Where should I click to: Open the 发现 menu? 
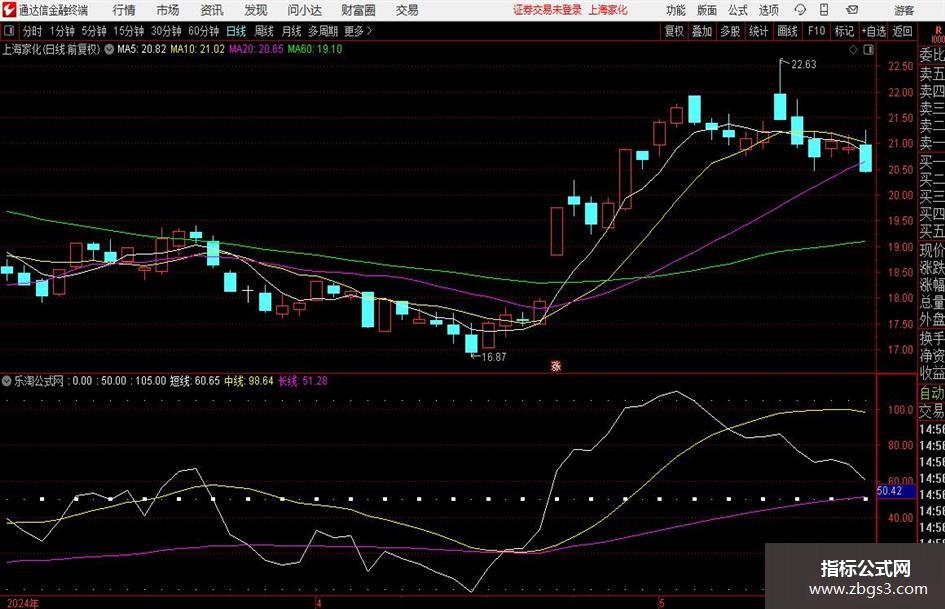point(256,10)
